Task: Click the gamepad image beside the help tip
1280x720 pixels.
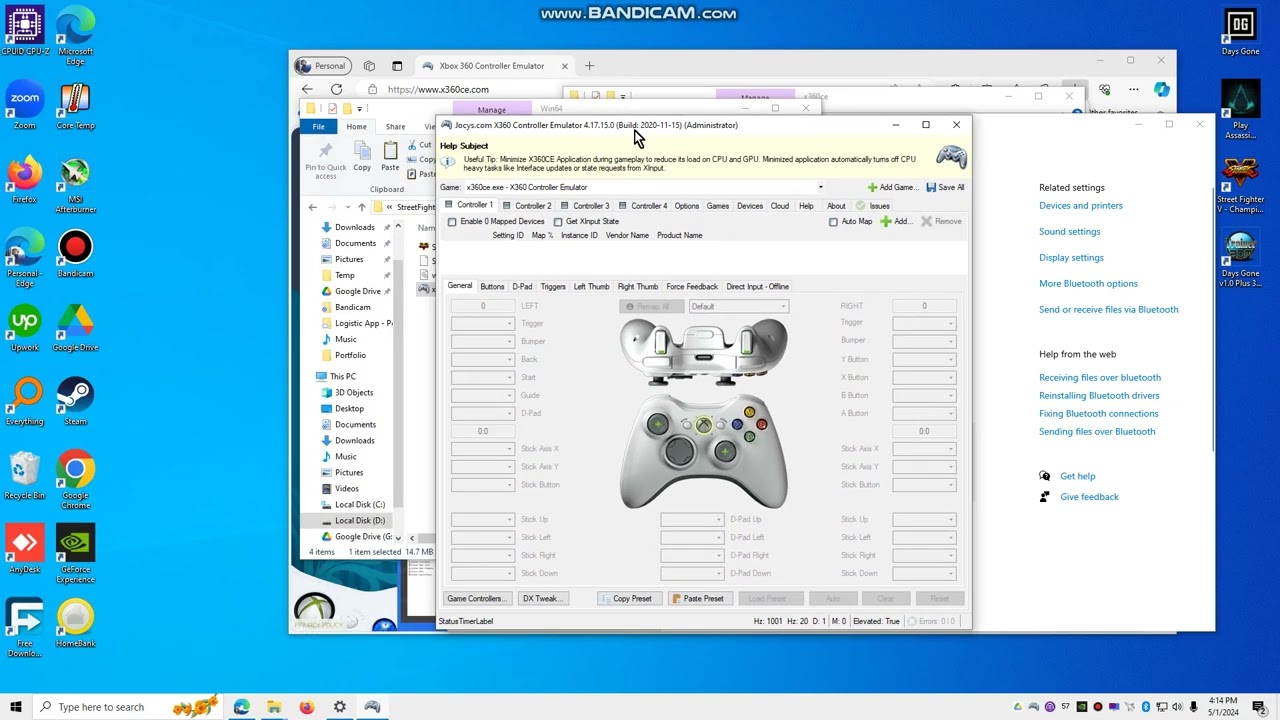Action: (950, 157)
